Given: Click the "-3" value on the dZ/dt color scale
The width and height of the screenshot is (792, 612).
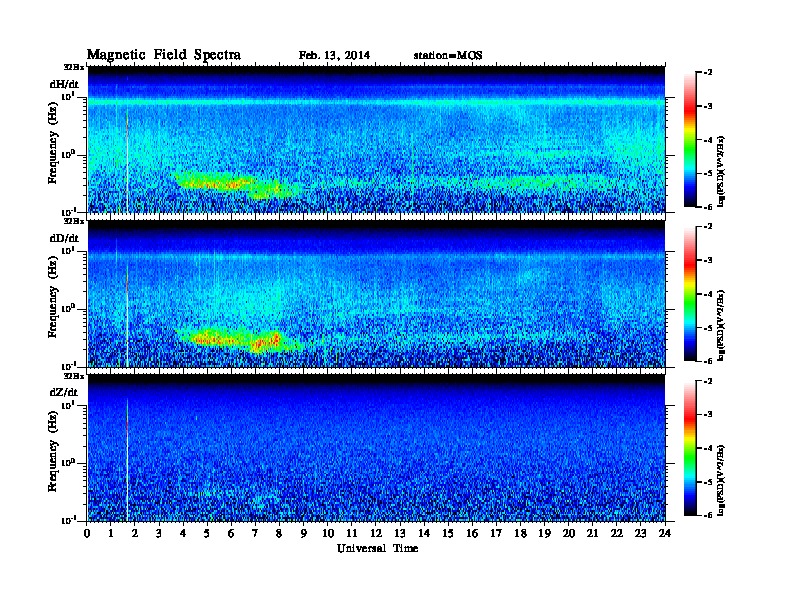Looking at the screenshot, I should (x=709, y=415).
